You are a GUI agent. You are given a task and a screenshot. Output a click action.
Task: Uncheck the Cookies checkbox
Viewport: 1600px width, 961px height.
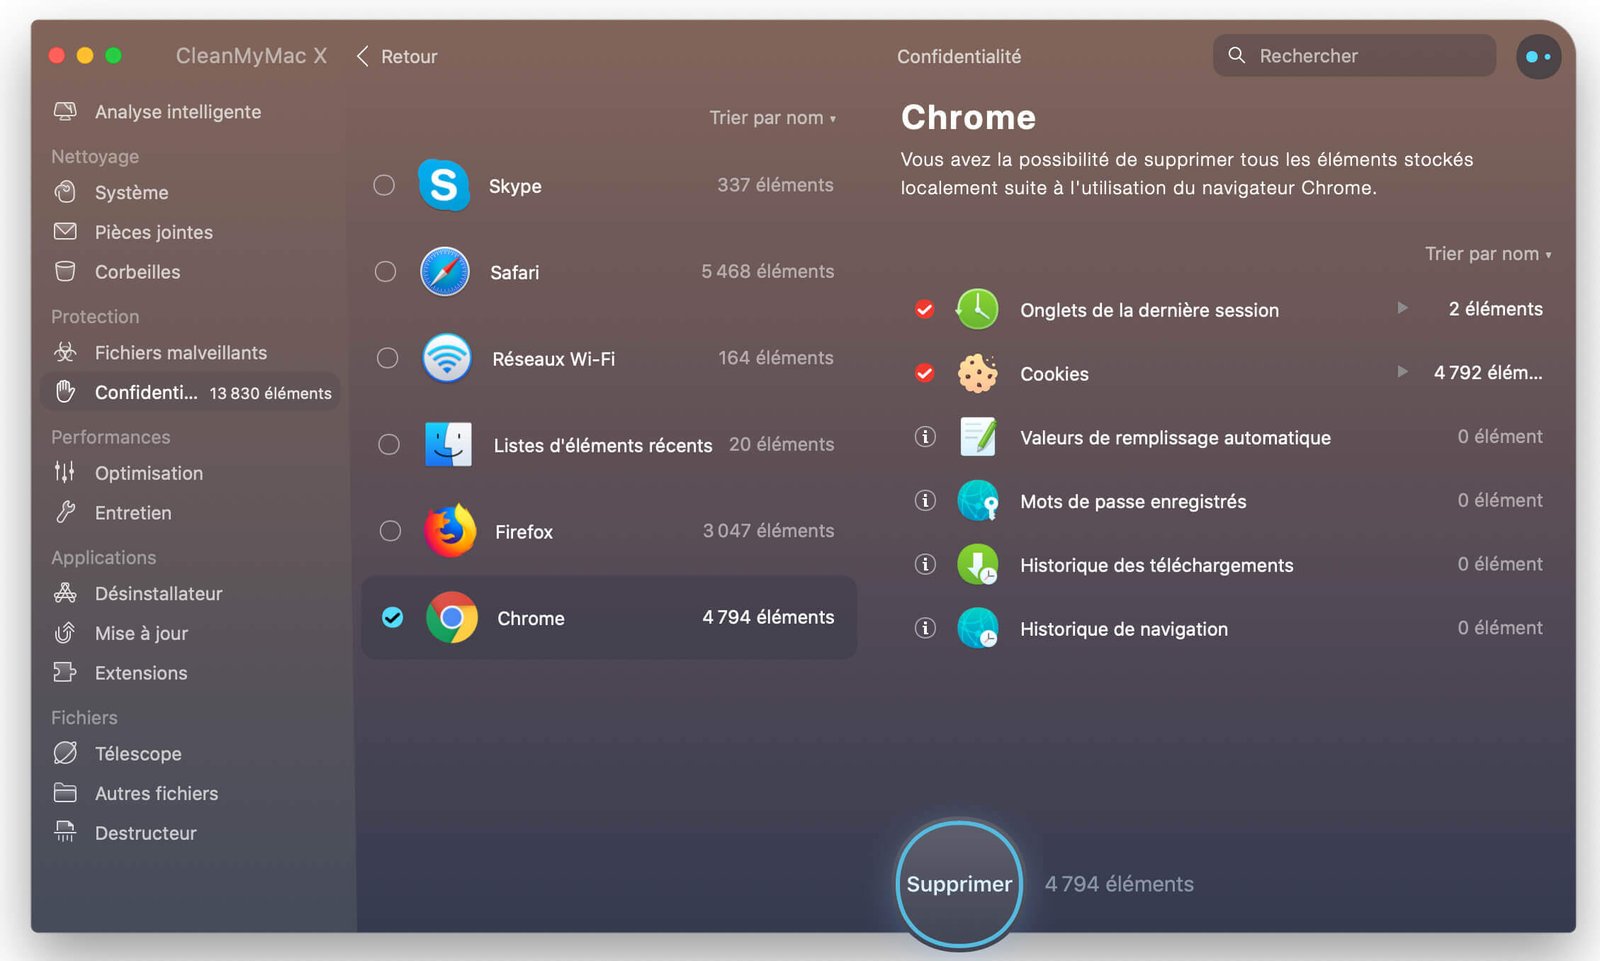[x=925, y=373]
